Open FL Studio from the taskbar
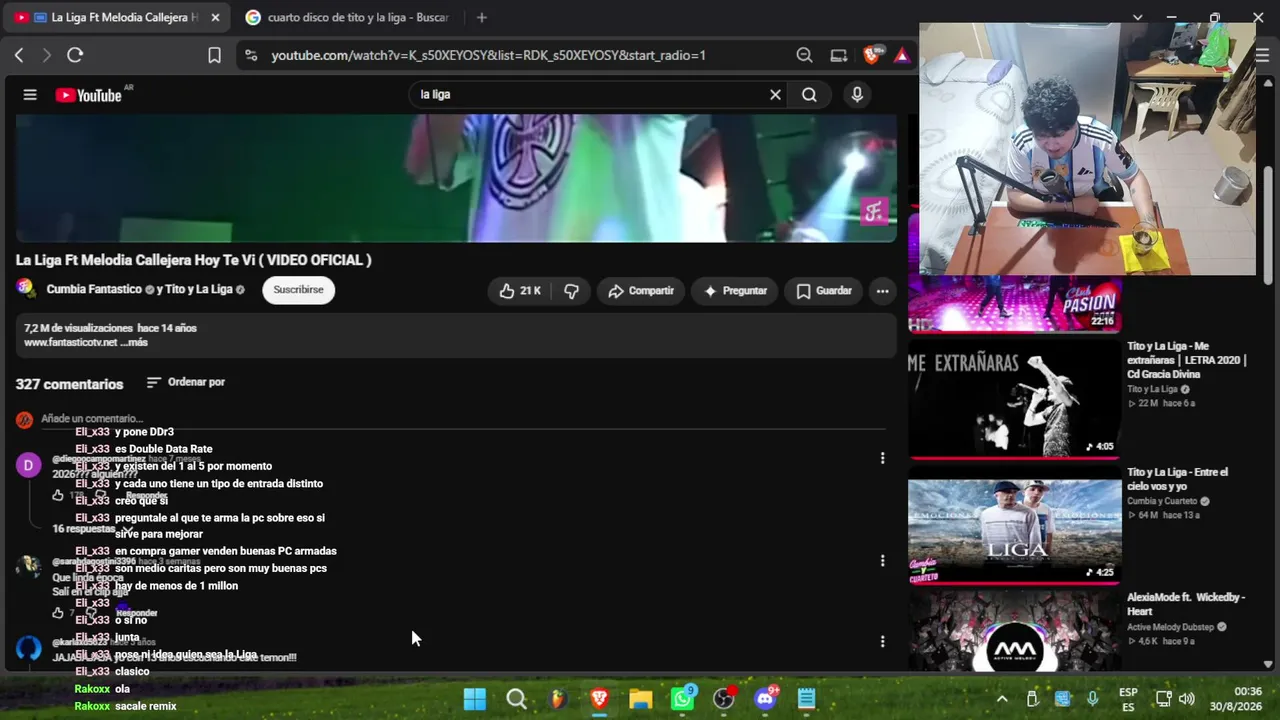1280x720 pixels. click(558, 699)
